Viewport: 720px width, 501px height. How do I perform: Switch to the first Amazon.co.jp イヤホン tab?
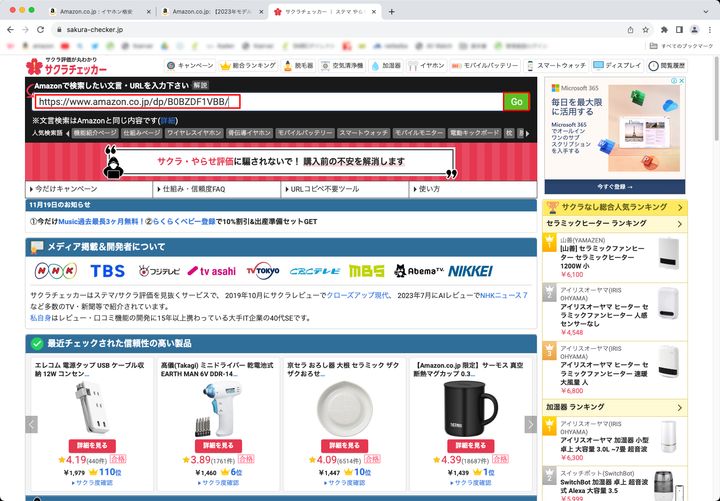[97, 11]
